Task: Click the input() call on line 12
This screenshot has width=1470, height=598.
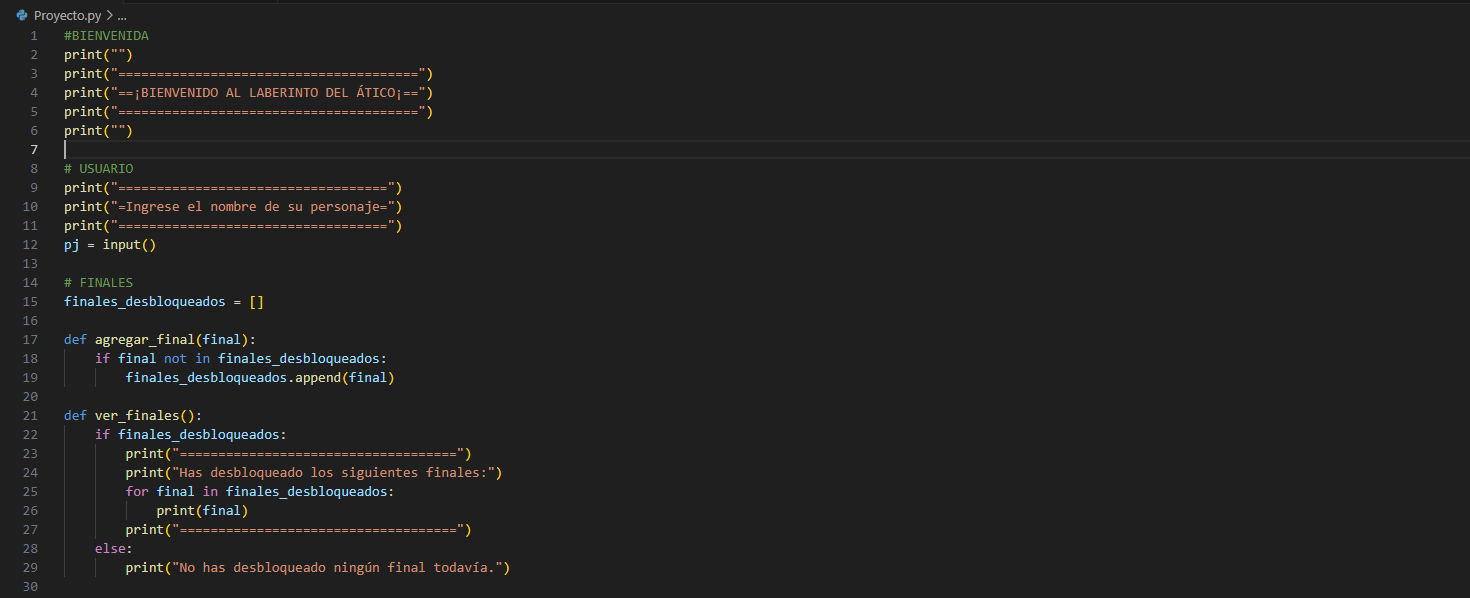Action: 129,244
